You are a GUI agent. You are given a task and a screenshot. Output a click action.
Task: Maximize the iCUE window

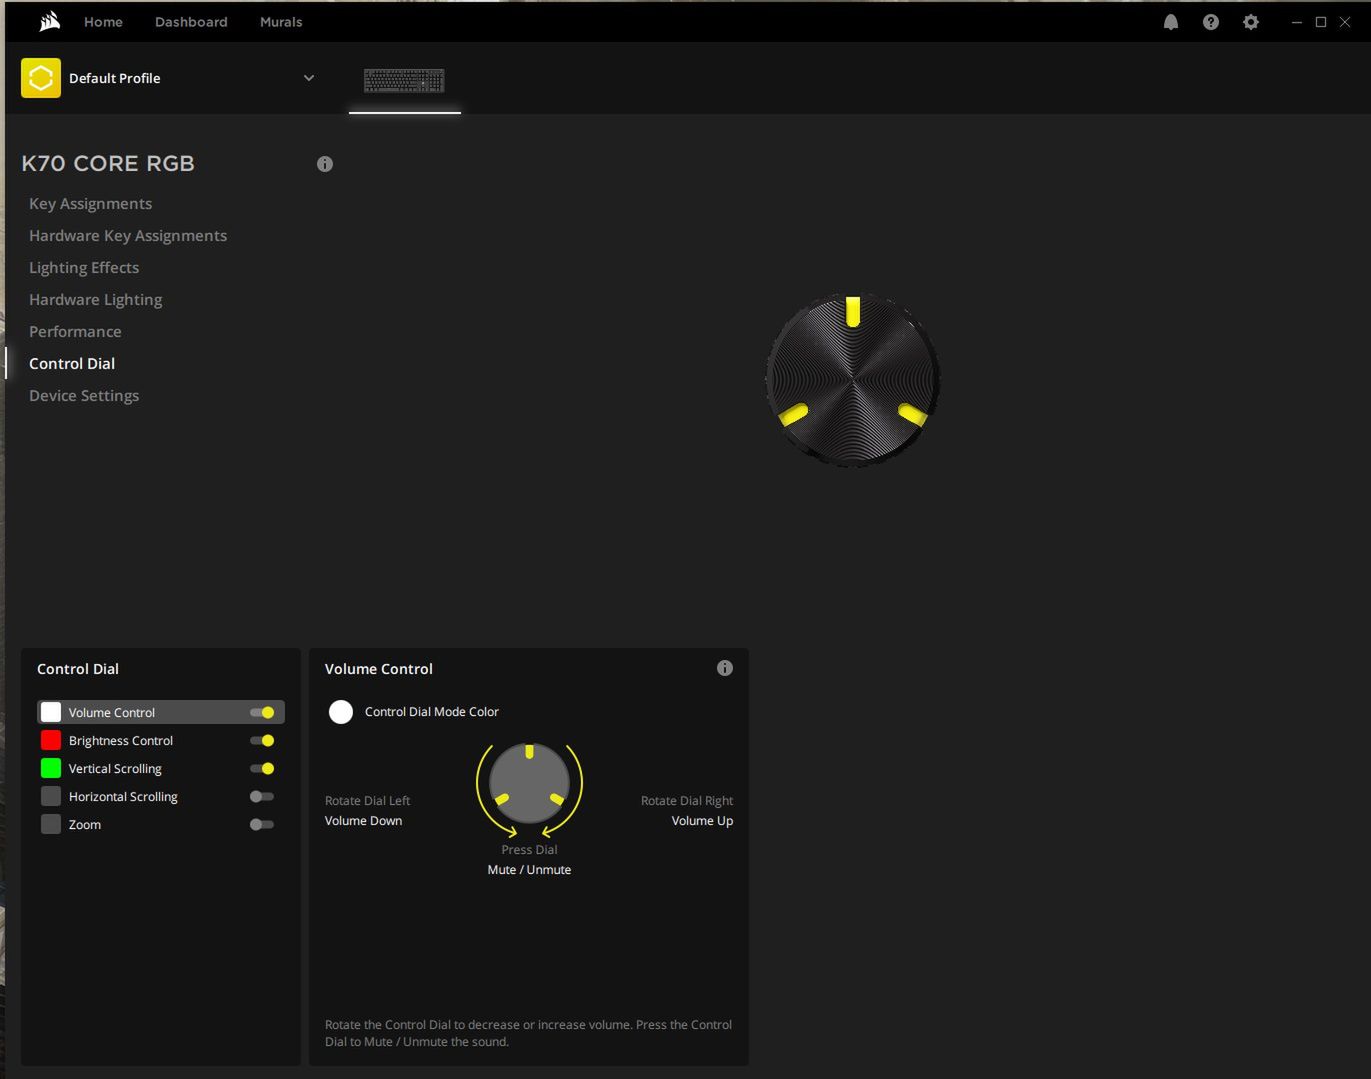(x=1321, y=22)
